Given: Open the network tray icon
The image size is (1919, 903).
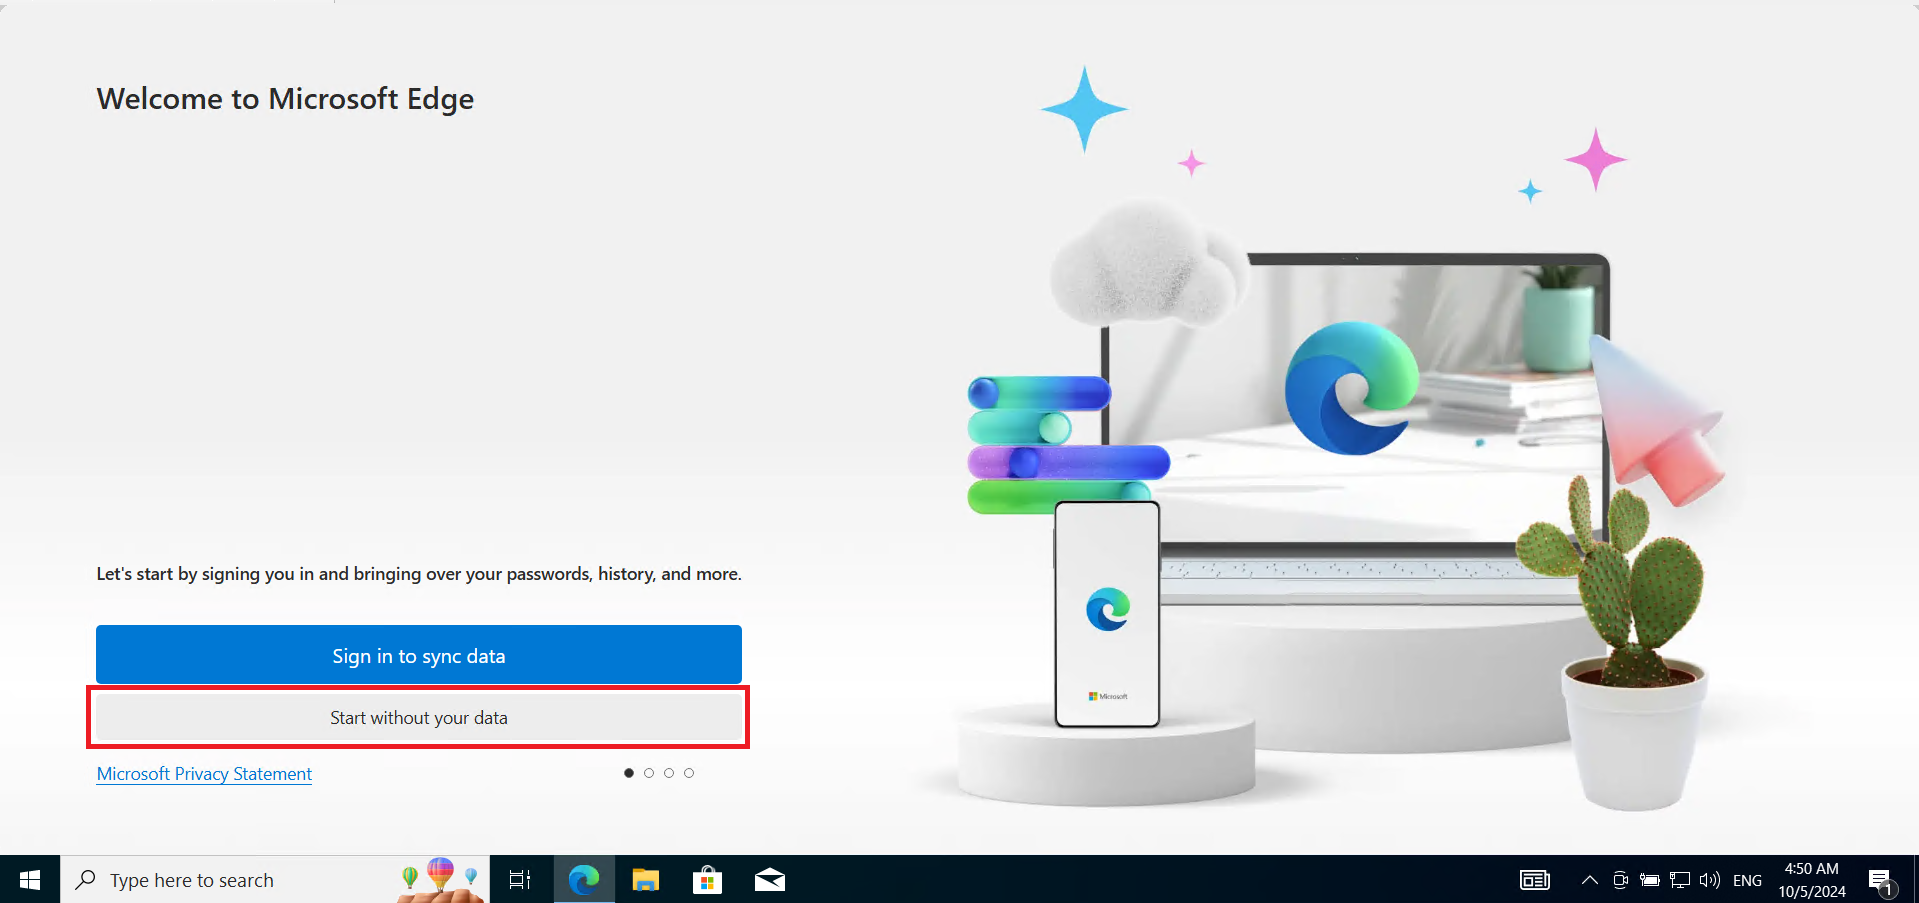Looking at the screenshot, I should (x=1680, y=879).
